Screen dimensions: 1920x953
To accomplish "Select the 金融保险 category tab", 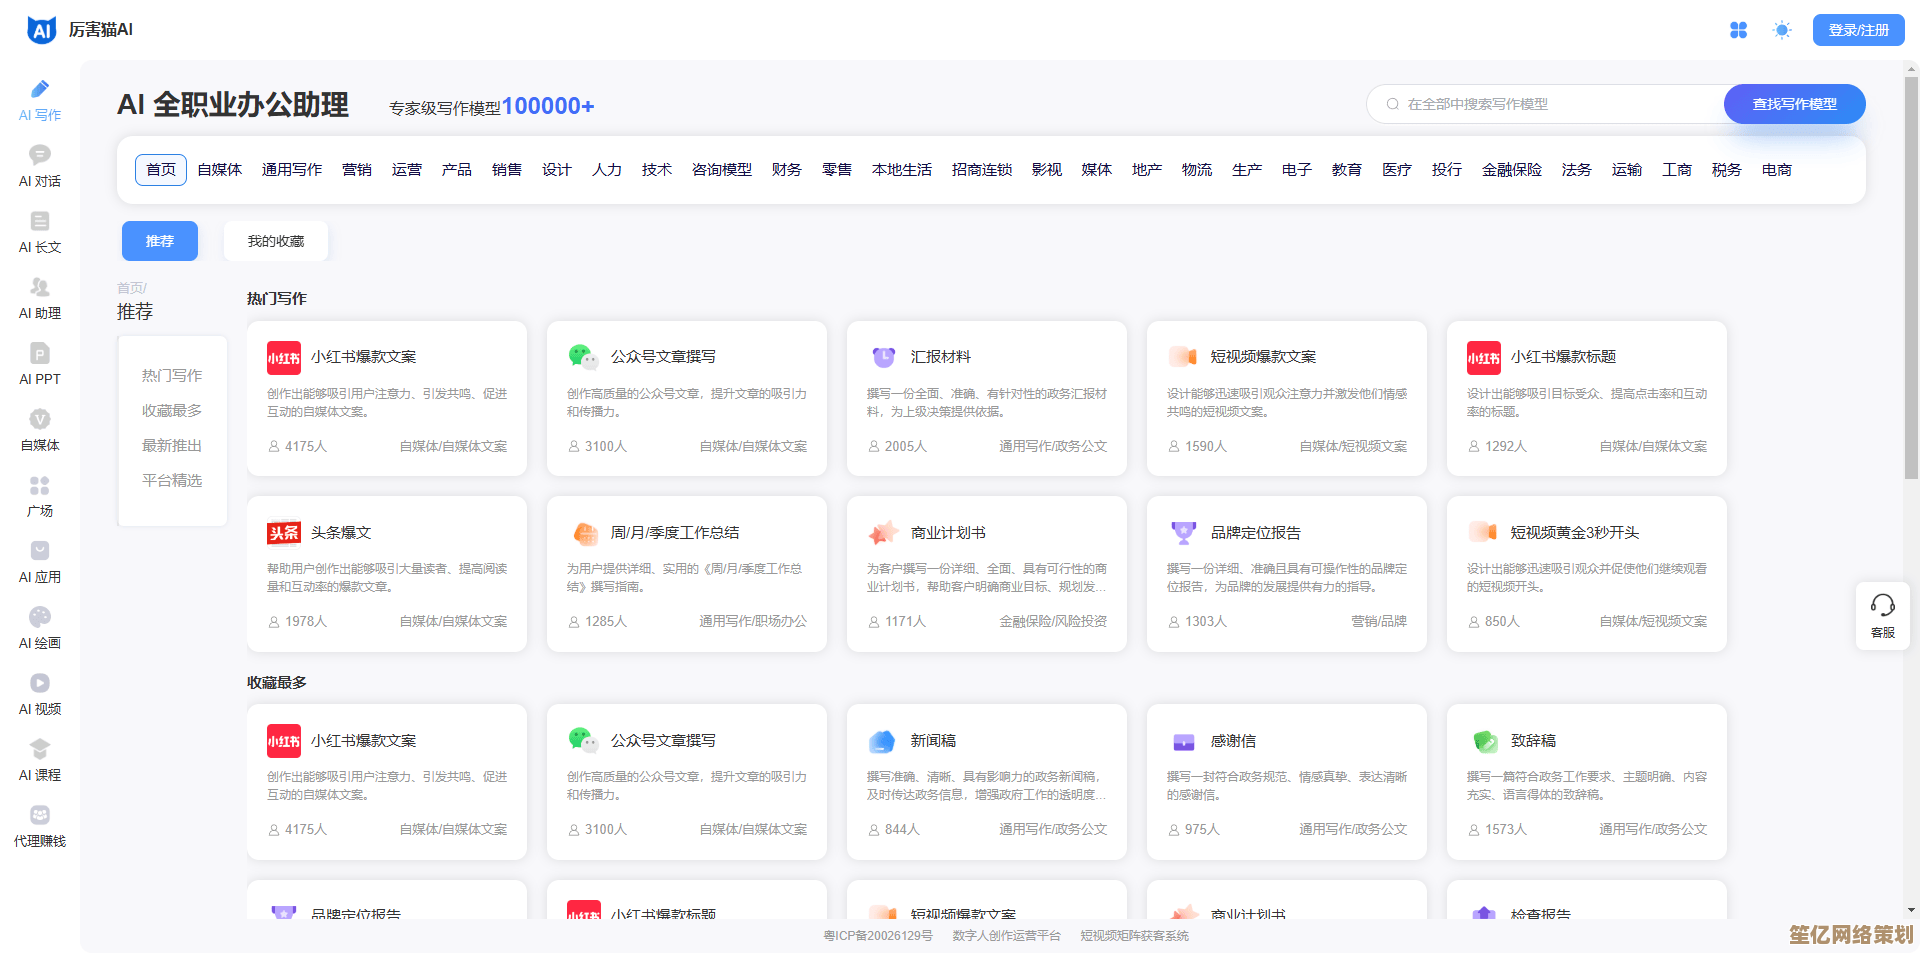I will click(1512, 170).
